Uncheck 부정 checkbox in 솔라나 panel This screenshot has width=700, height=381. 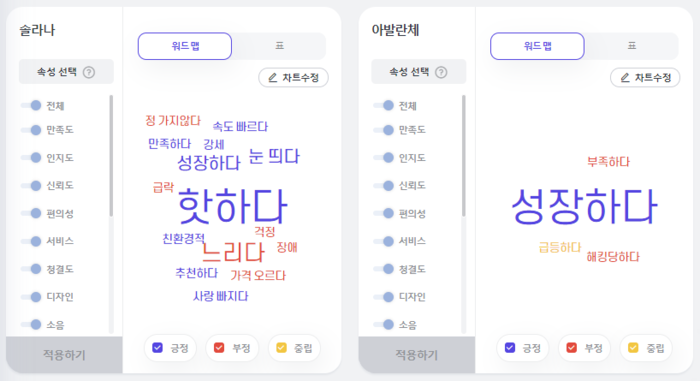pyautogui.click(x=219, y=348)
